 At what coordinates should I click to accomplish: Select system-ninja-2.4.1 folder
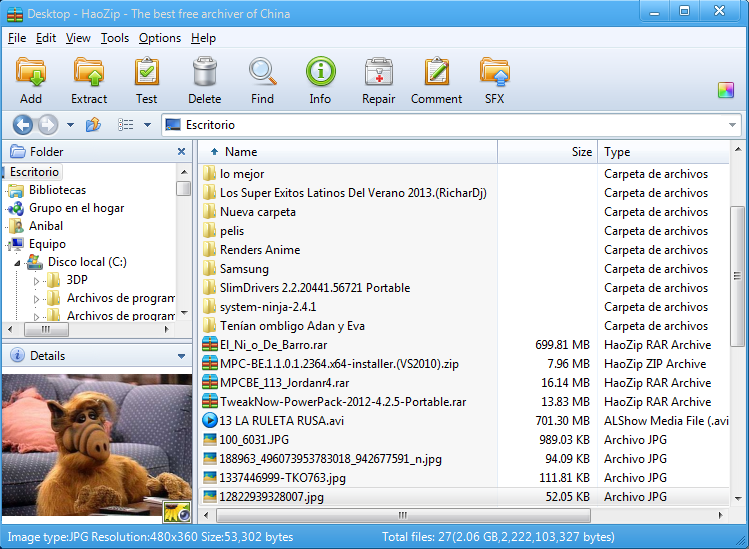click(268, 307)
